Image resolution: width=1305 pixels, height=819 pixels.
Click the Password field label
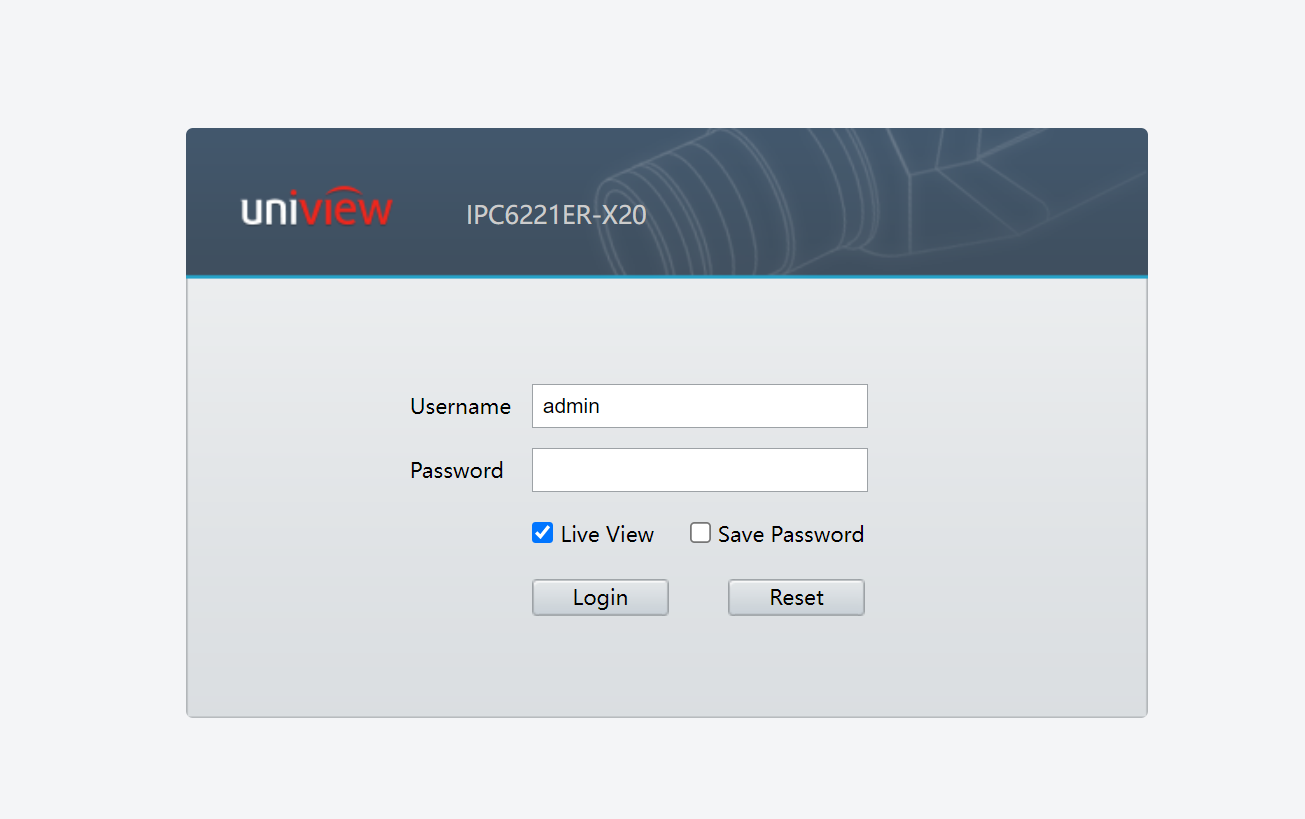tap(456, 471)
